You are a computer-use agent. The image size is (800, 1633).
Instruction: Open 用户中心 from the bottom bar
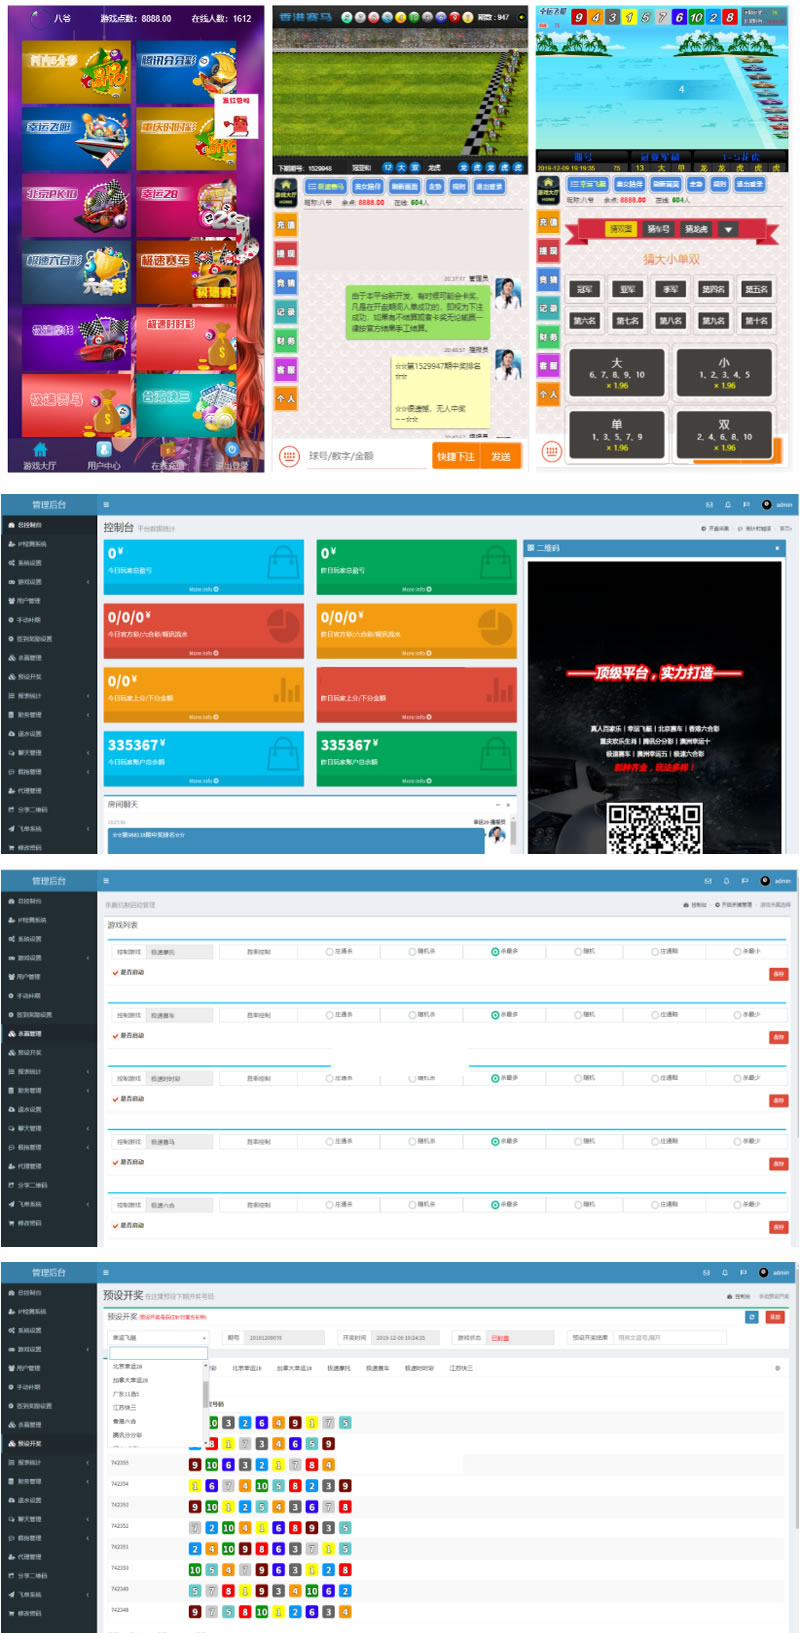[x=104, y=455]
